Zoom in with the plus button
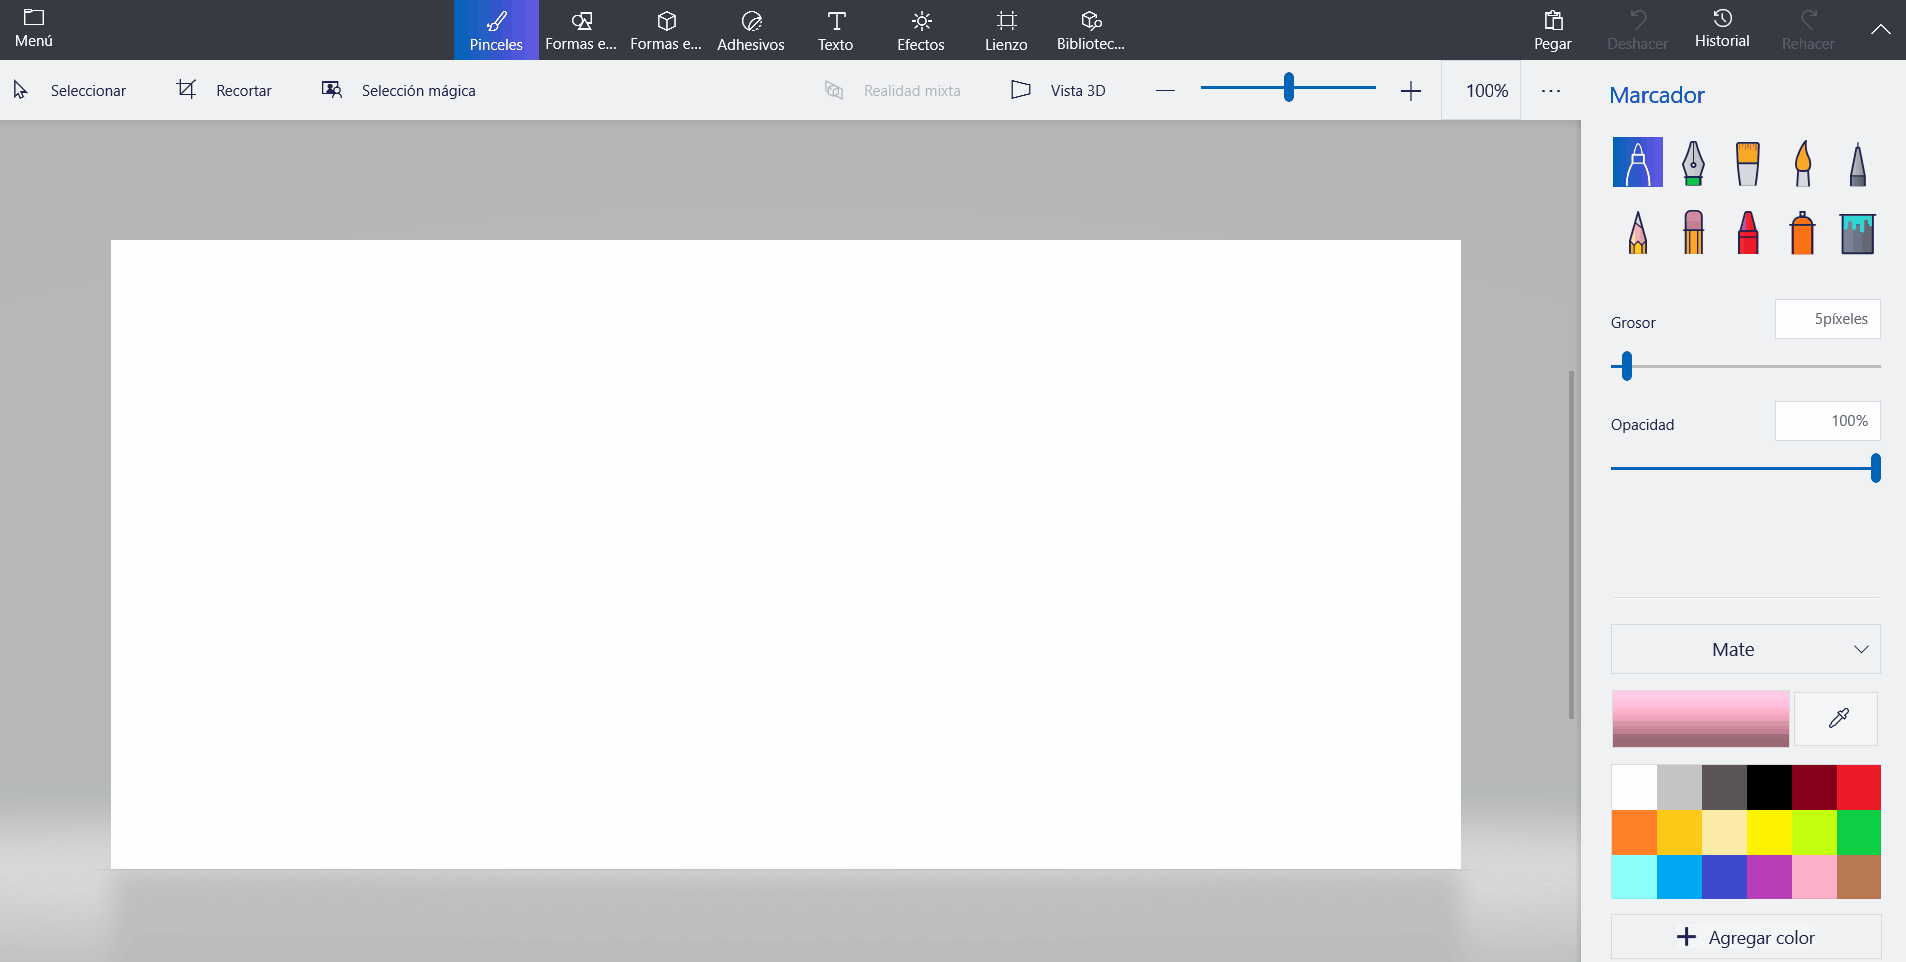 pyautogui.click(x=1410, y=91)
